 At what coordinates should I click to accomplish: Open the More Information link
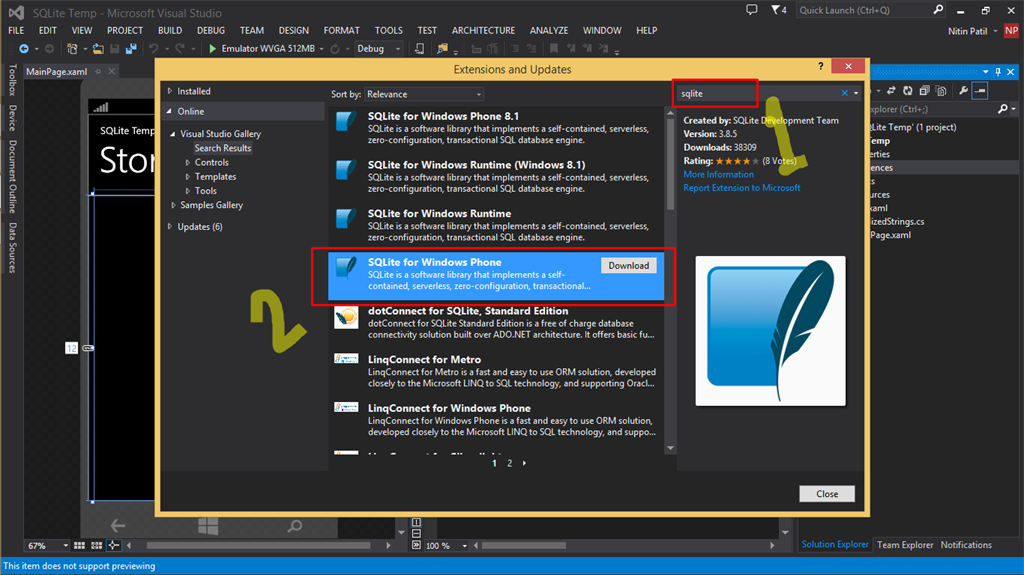(718, 174)
